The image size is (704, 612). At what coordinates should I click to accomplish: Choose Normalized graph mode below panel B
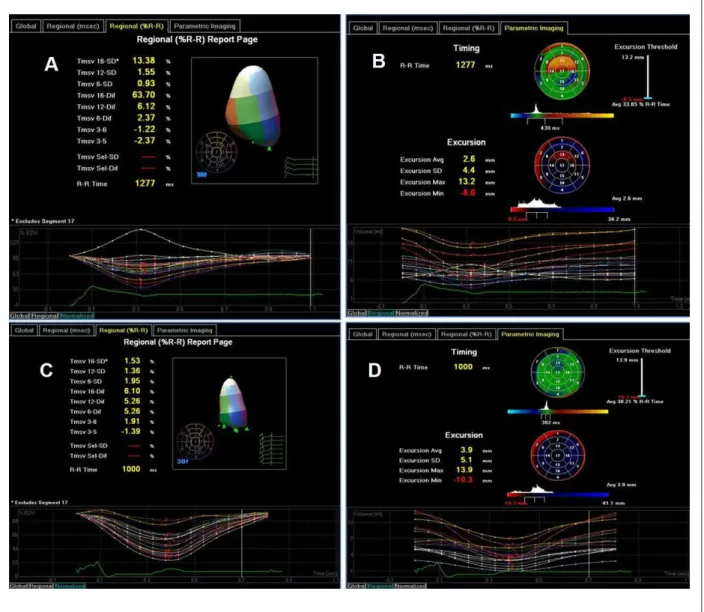coord(411,313)
